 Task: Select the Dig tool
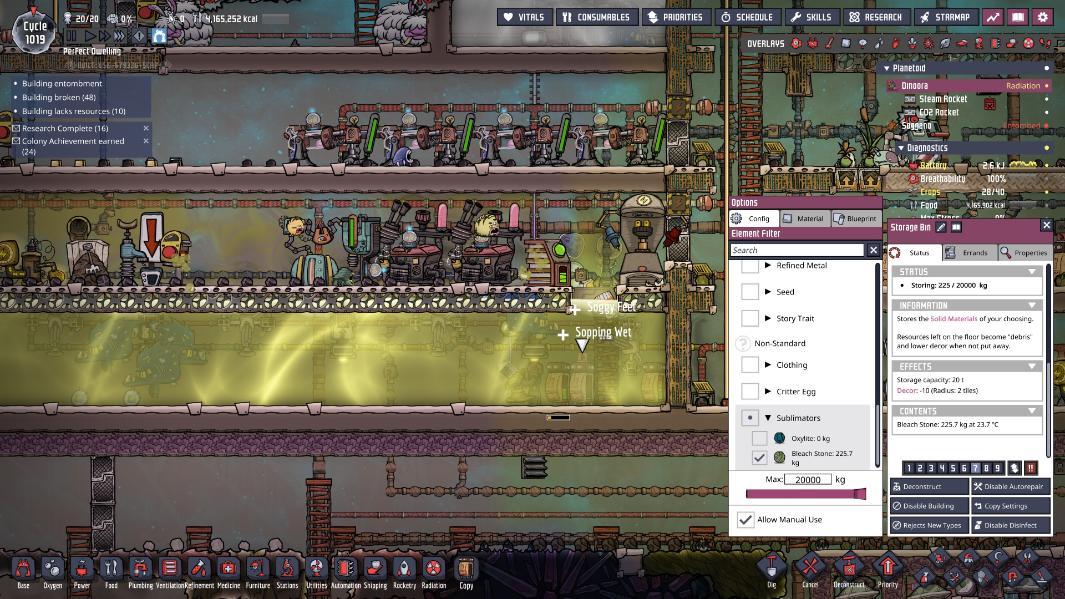(x=772, y=566)
